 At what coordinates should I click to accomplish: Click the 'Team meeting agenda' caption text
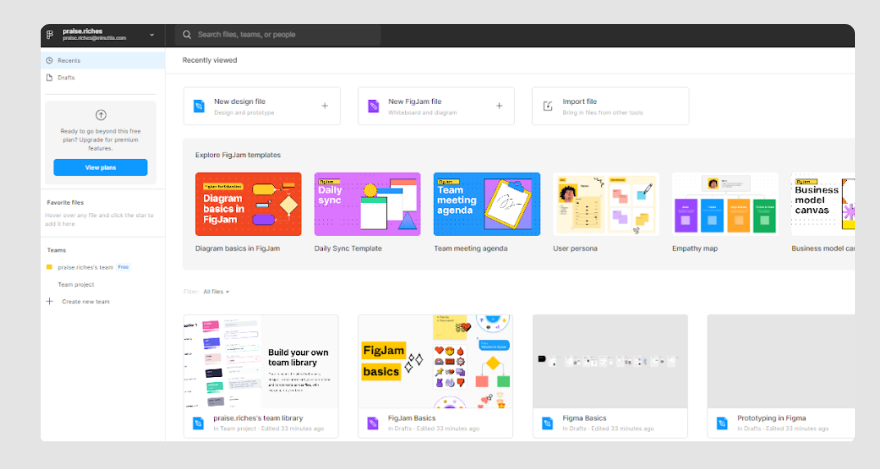[x=470, y=249]
